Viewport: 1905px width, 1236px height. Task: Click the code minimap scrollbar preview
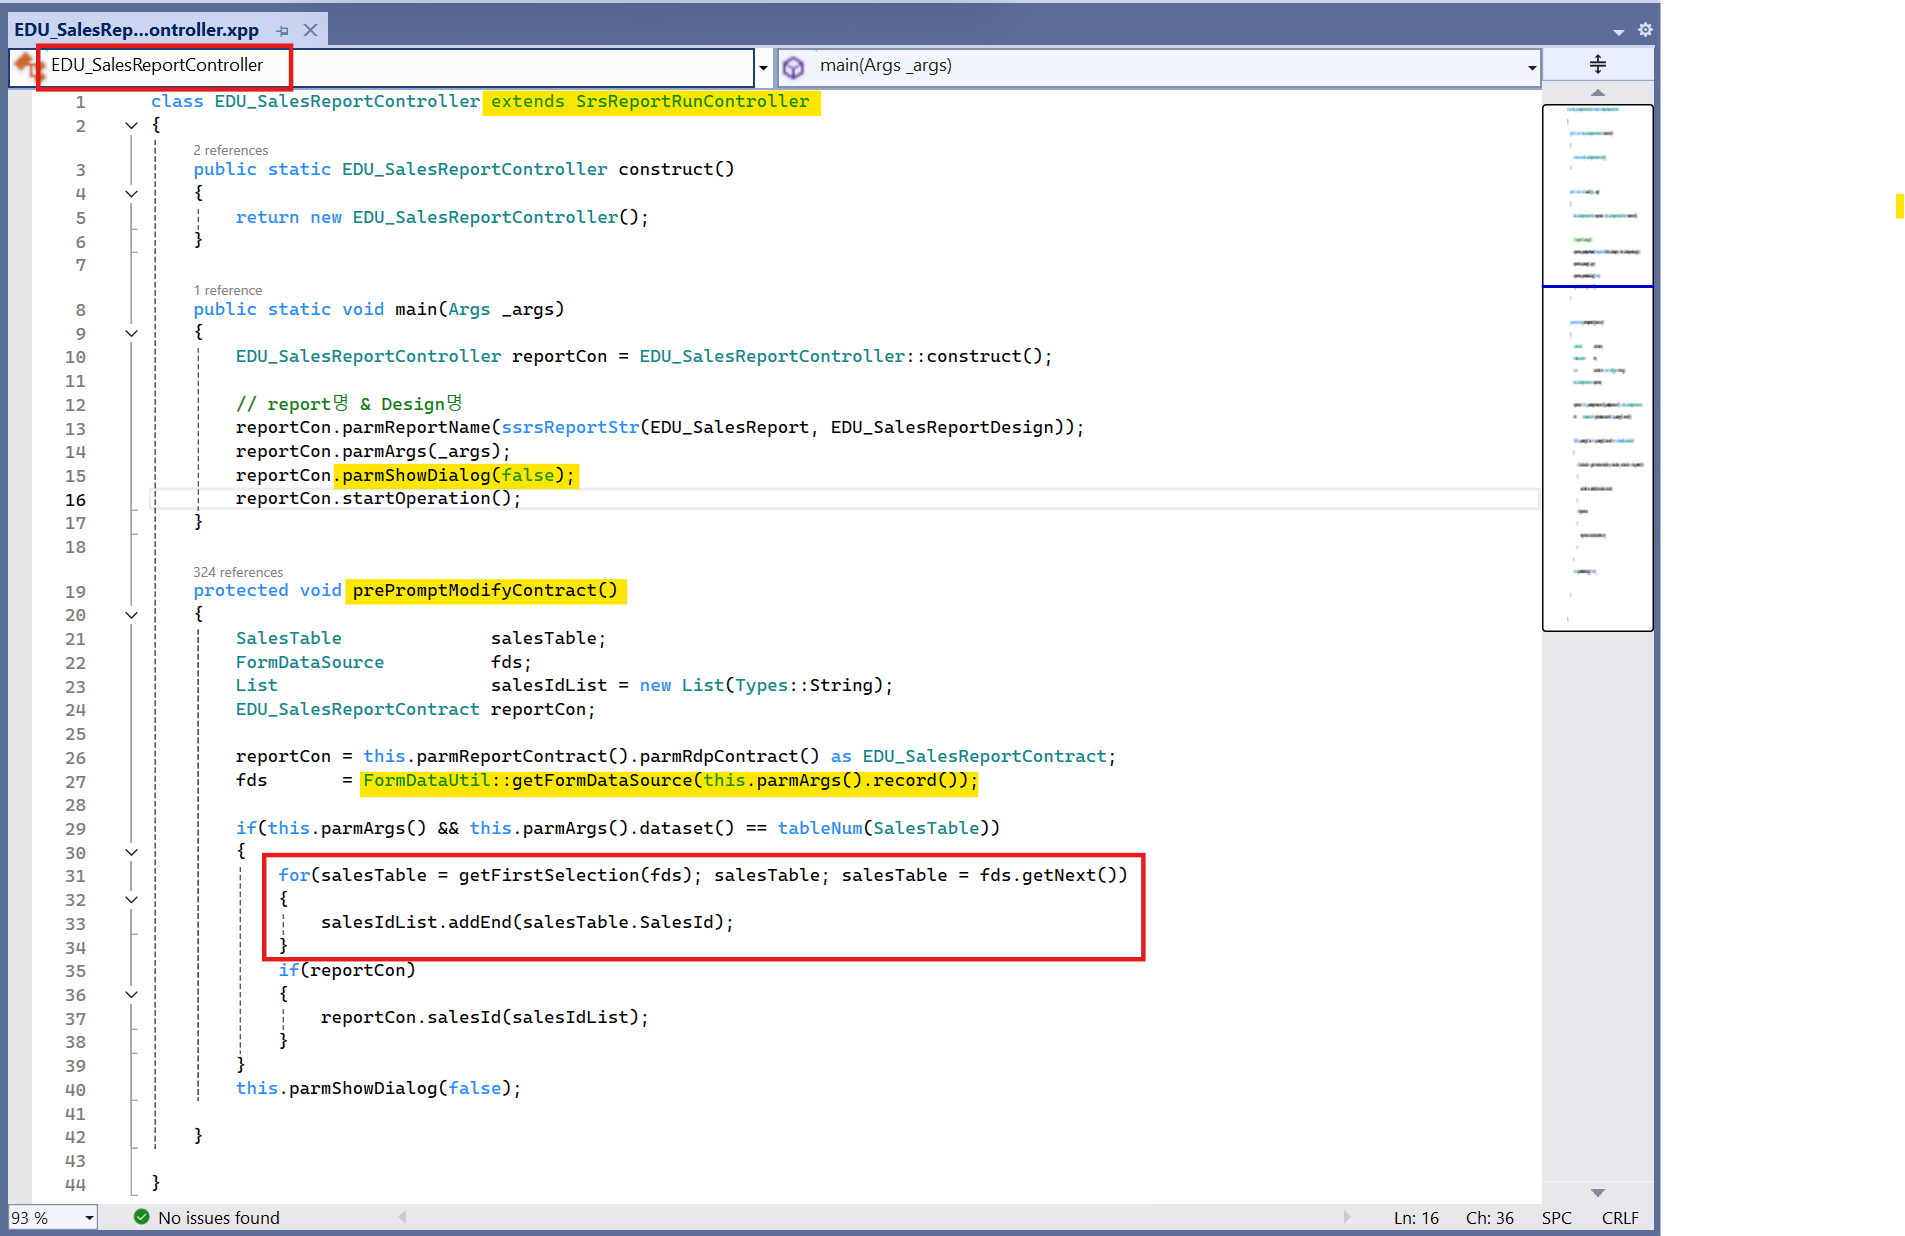coord(1597,367)
